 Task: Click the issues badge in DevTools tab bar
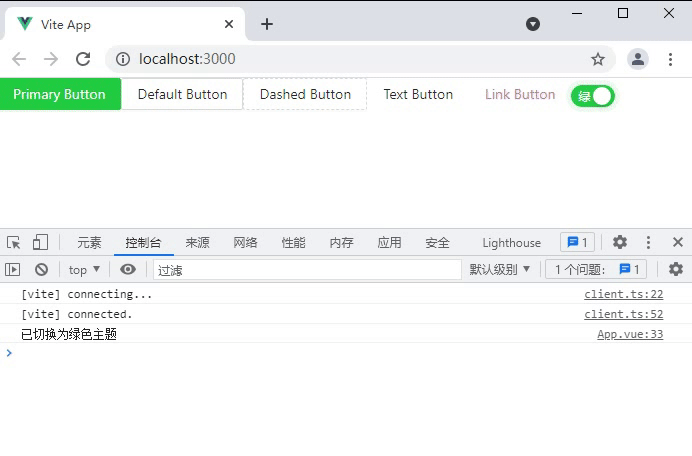point(577,242)
